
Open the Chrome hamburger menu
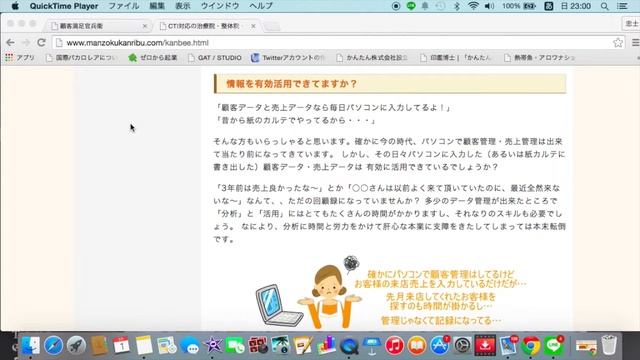(636, 42)
